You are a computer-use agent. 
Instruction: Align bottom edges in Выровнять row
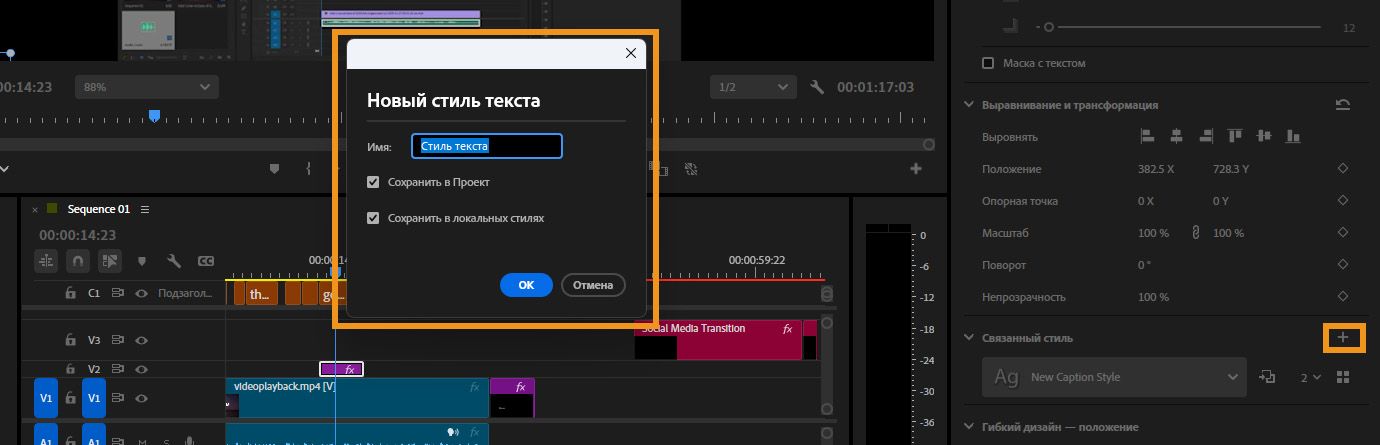(1294, 136)
